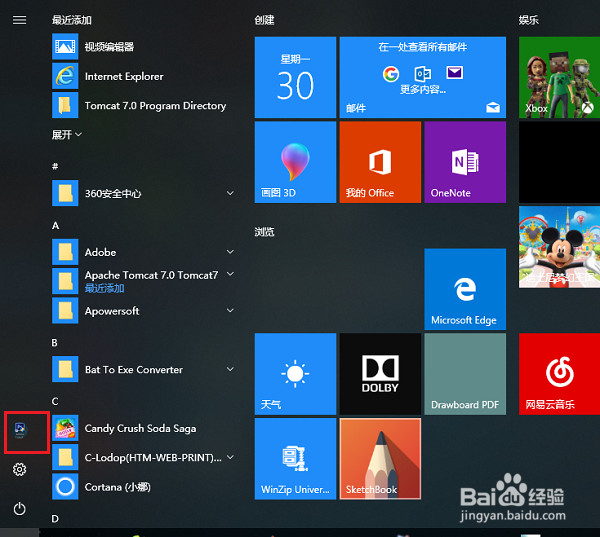This screenshot has width=600, height=537.
Task: Open the user account picture icon
Action: [20, 430]
